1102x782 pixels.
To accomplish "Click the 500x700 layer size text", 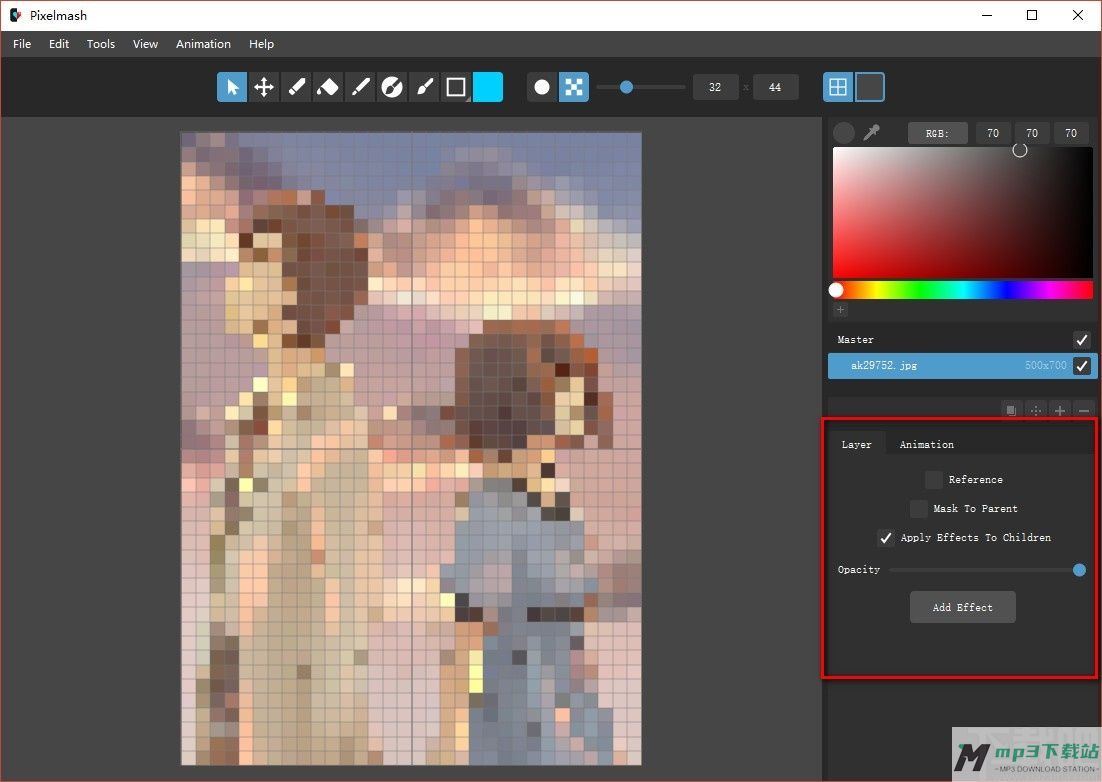I will pyautogui.click(x=1045, y=365).
